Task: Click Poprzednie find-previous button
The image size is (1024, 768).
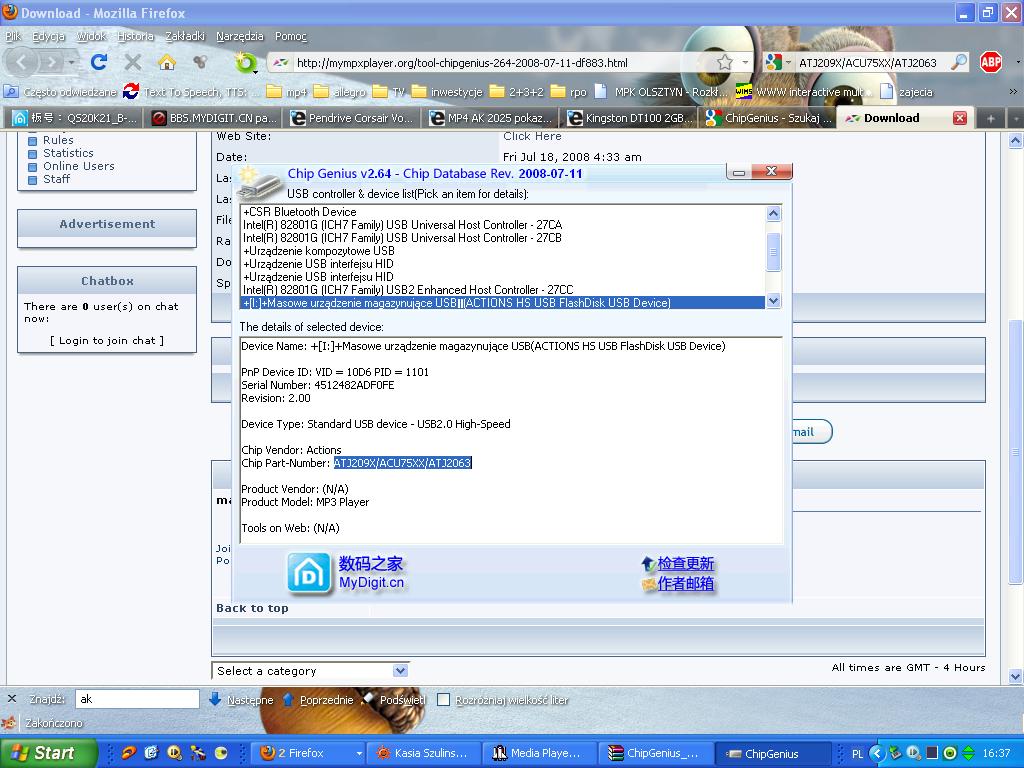Action: point(318,699)
